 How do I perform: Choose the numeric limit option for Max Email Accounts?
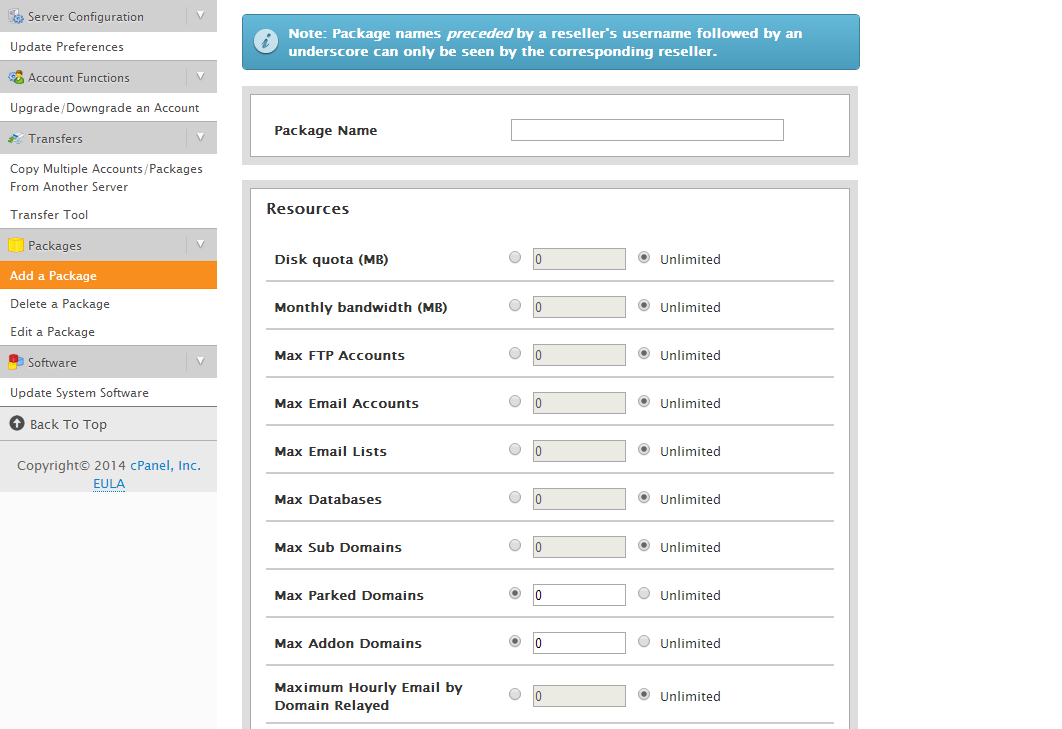pos(515,401)
